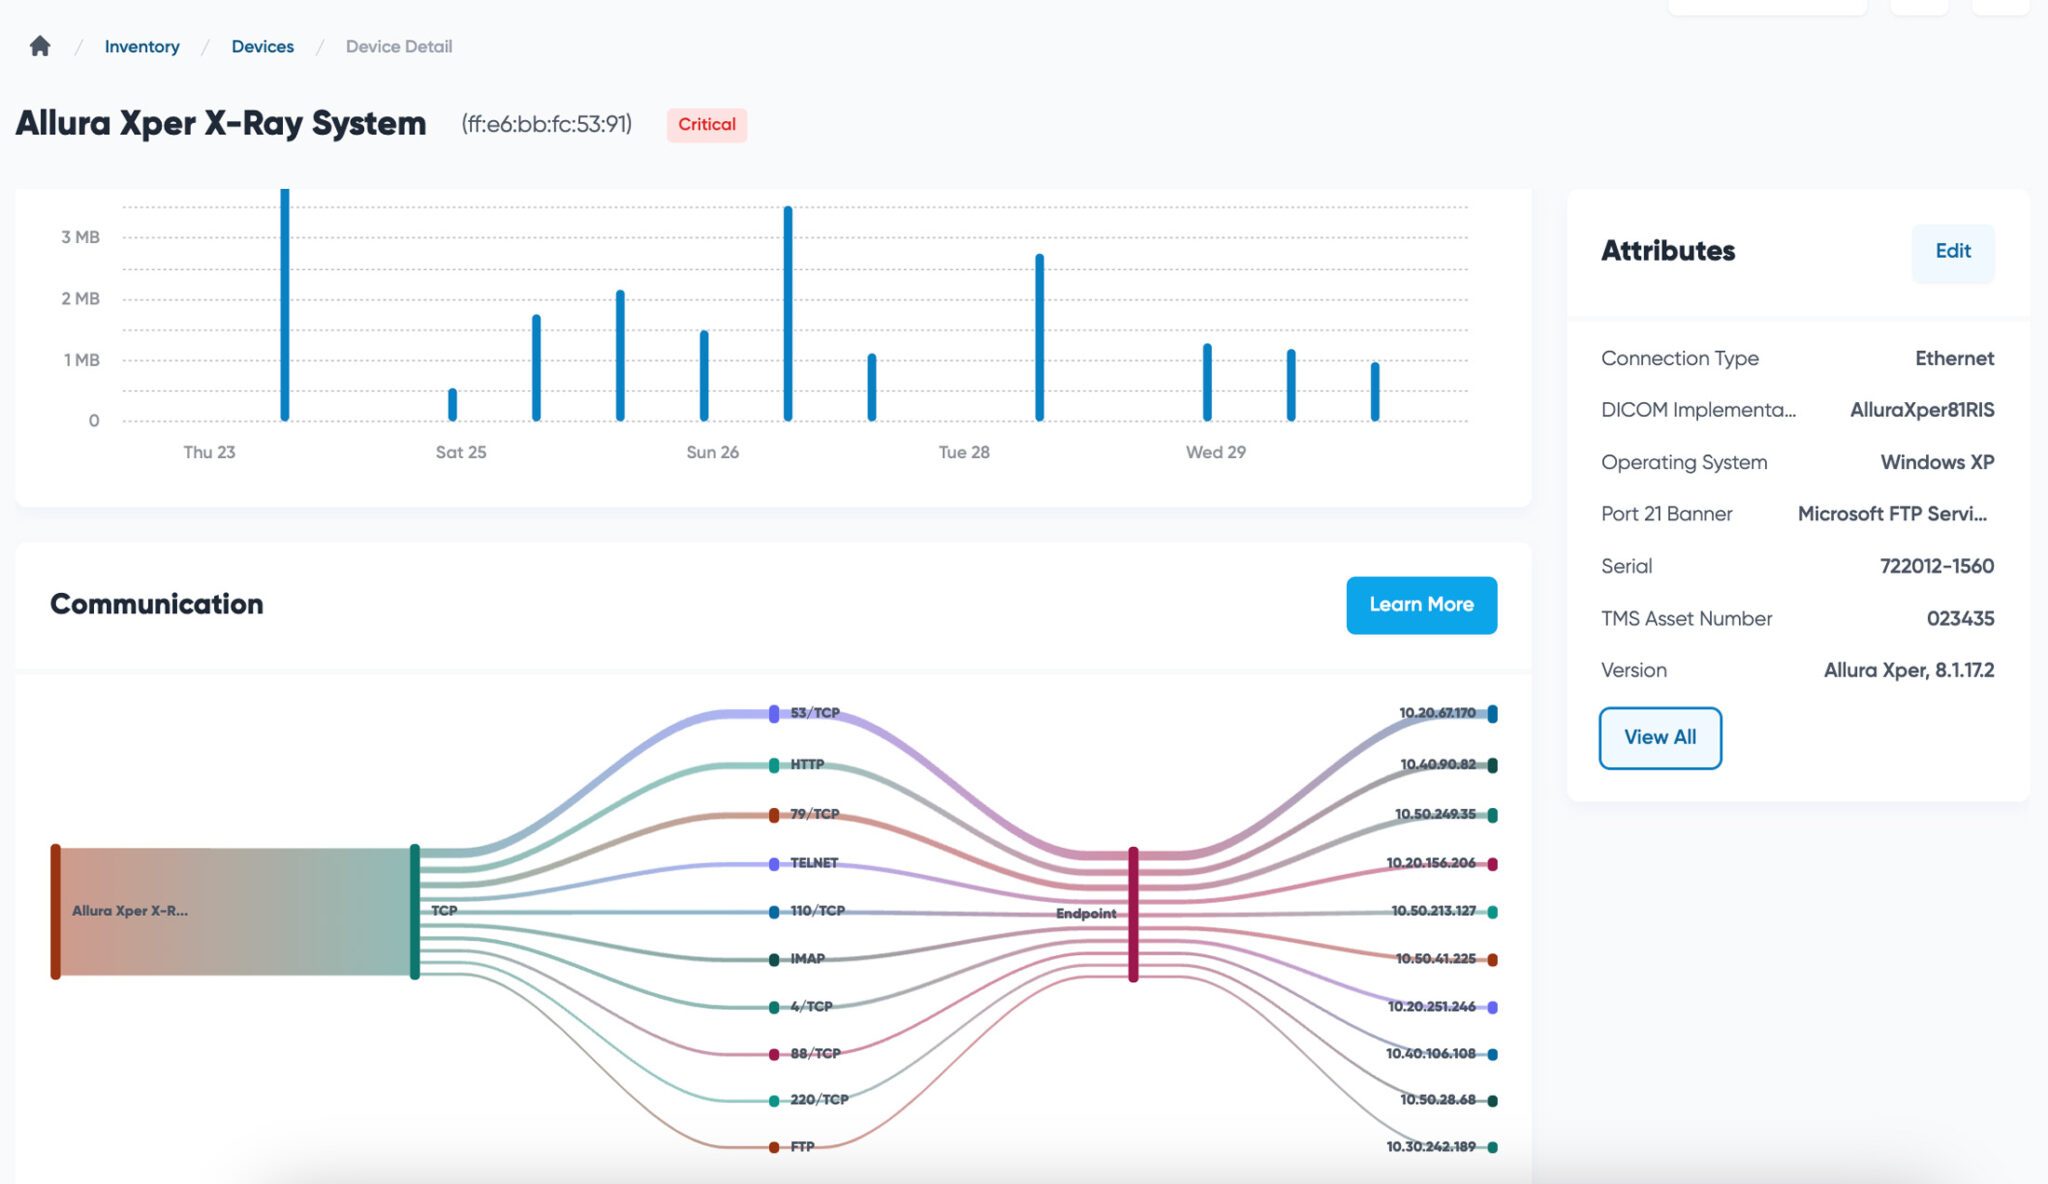The width and height of the screenshot is (2048, 1184).
Task: Click the TCP node bar
Action: coord(415,911)
